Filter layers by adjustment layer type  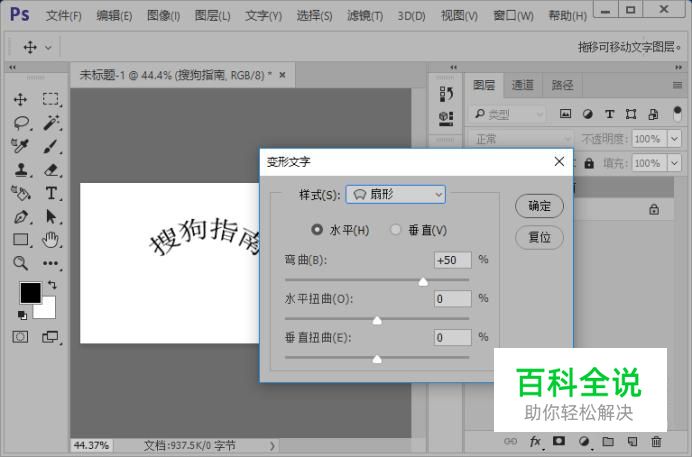[x=587, y=114]
